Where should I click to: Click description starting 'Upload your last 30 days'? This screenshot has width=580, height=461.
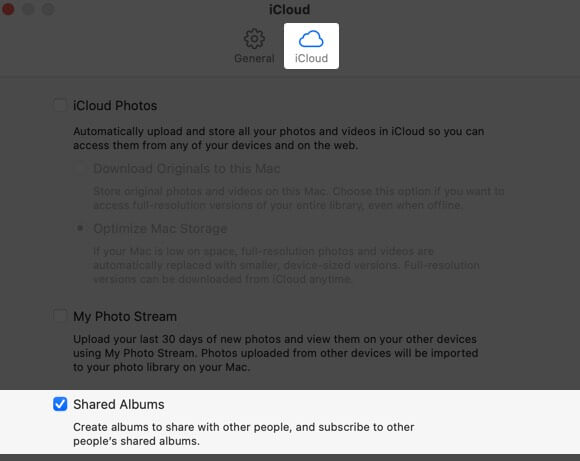(276, 353)
